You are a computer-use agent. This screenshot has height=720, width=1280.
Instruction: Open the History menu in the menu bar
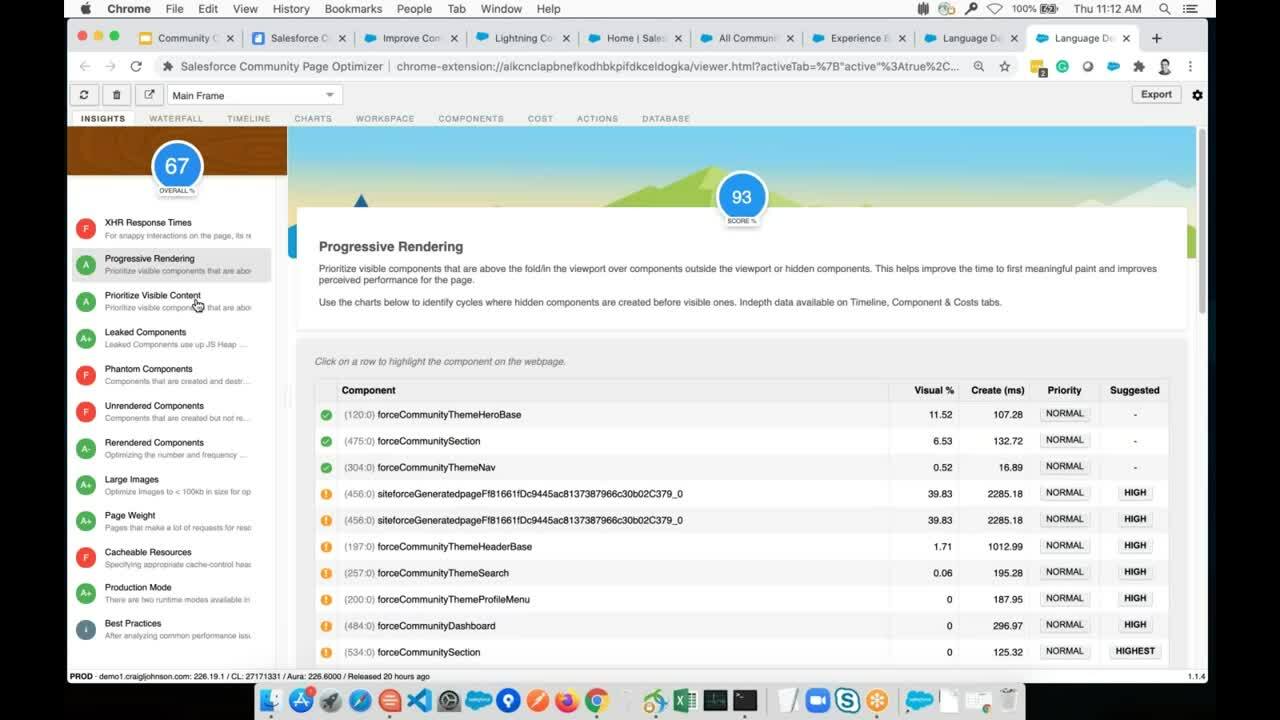[291, 9]
